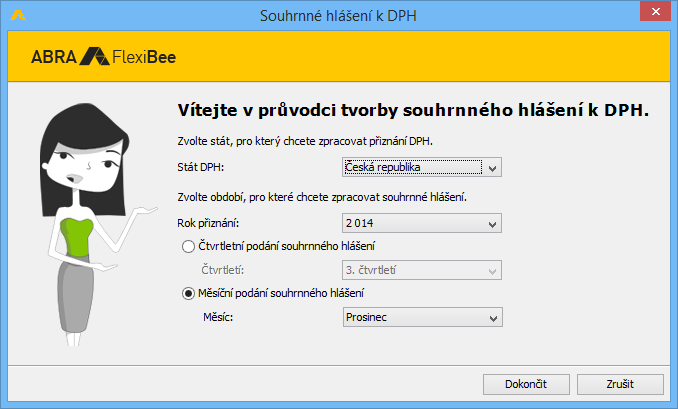Open the 3. čtvrtletí combo box

point(422,270)
